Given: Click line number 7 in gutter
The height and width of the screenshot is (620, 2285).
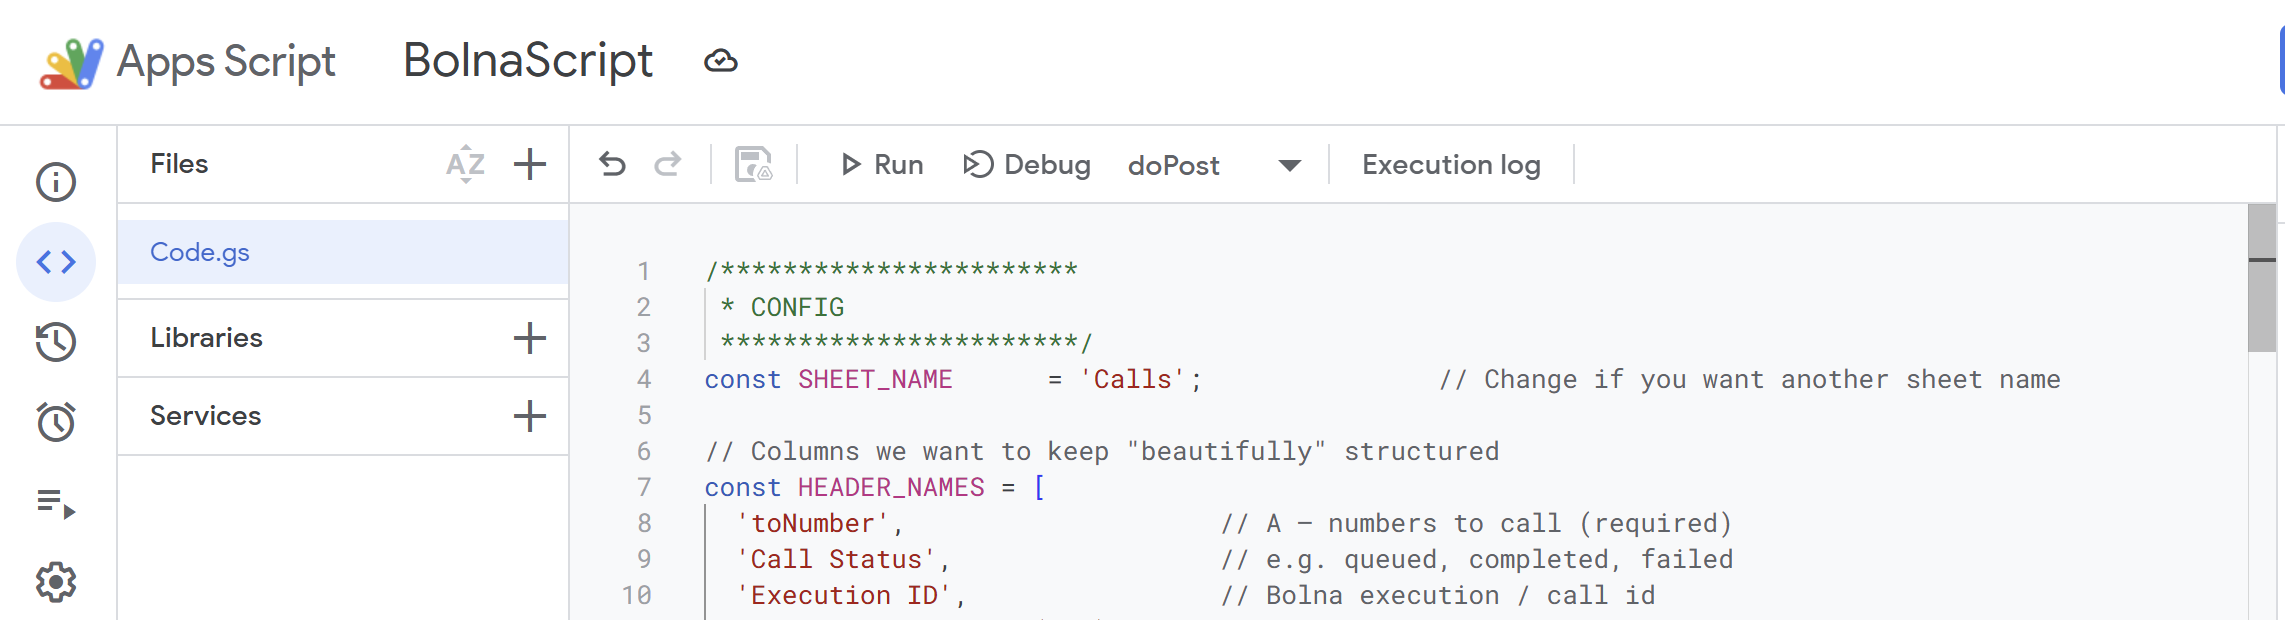Looking at the screenshot, I should tap(644, 488).
